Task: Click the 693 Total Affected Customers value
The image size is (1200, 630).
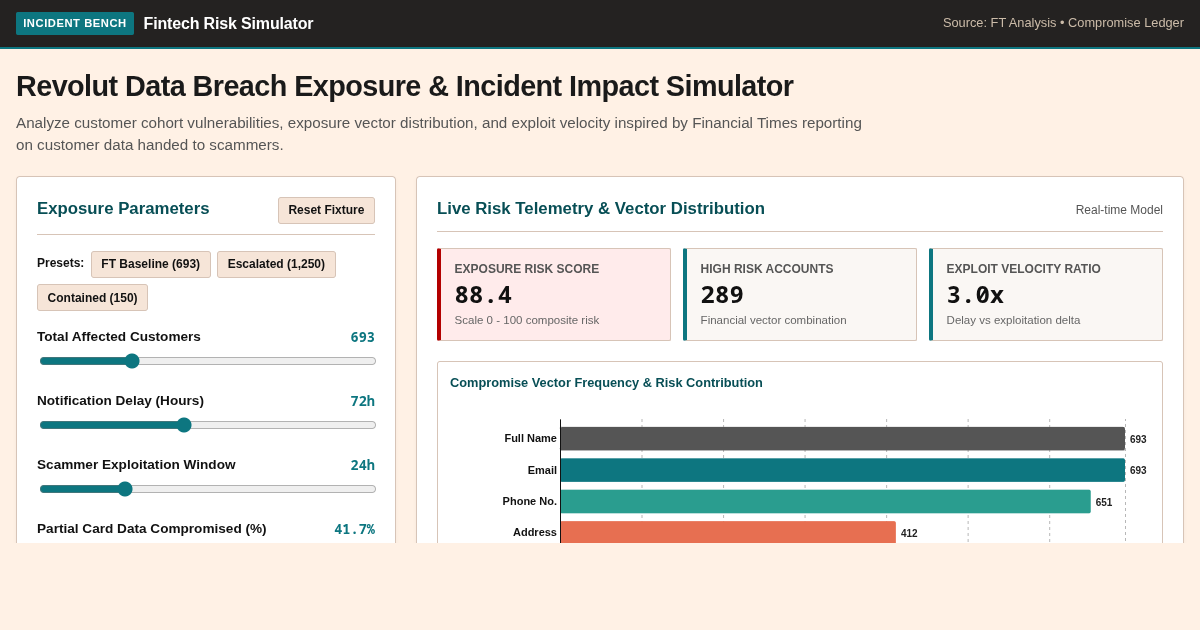Action: [x=362, y=337]
